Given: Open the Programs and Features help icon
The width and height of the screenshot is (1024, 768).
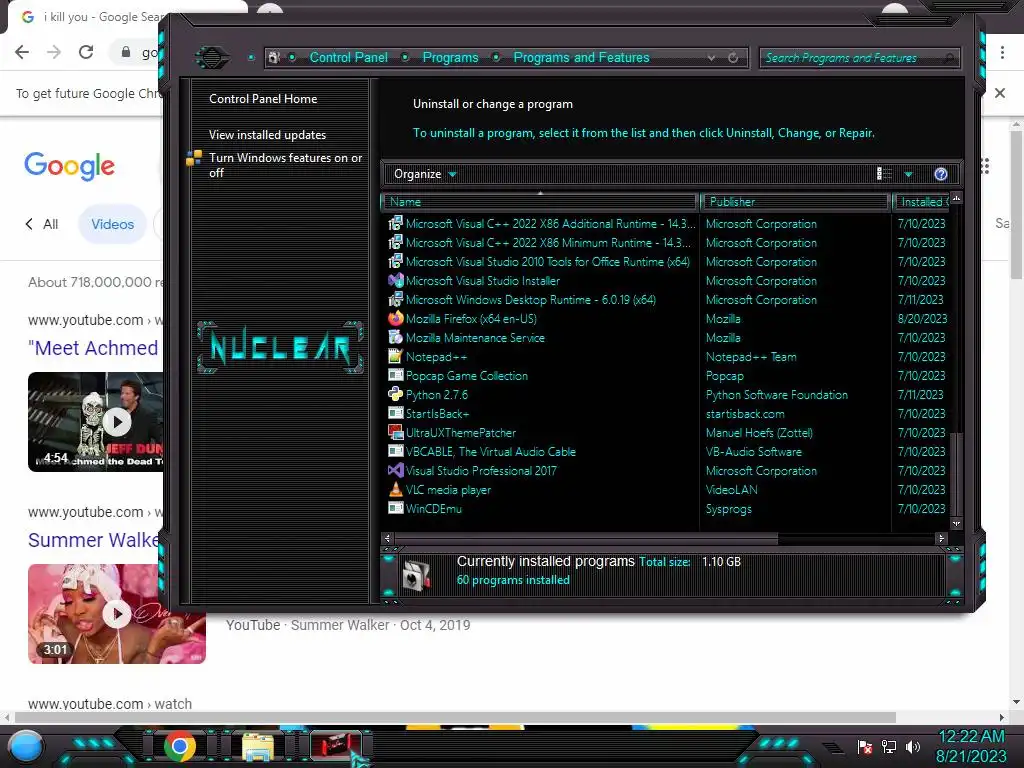Looking at the screenshot, I should [x=940, y=174].
